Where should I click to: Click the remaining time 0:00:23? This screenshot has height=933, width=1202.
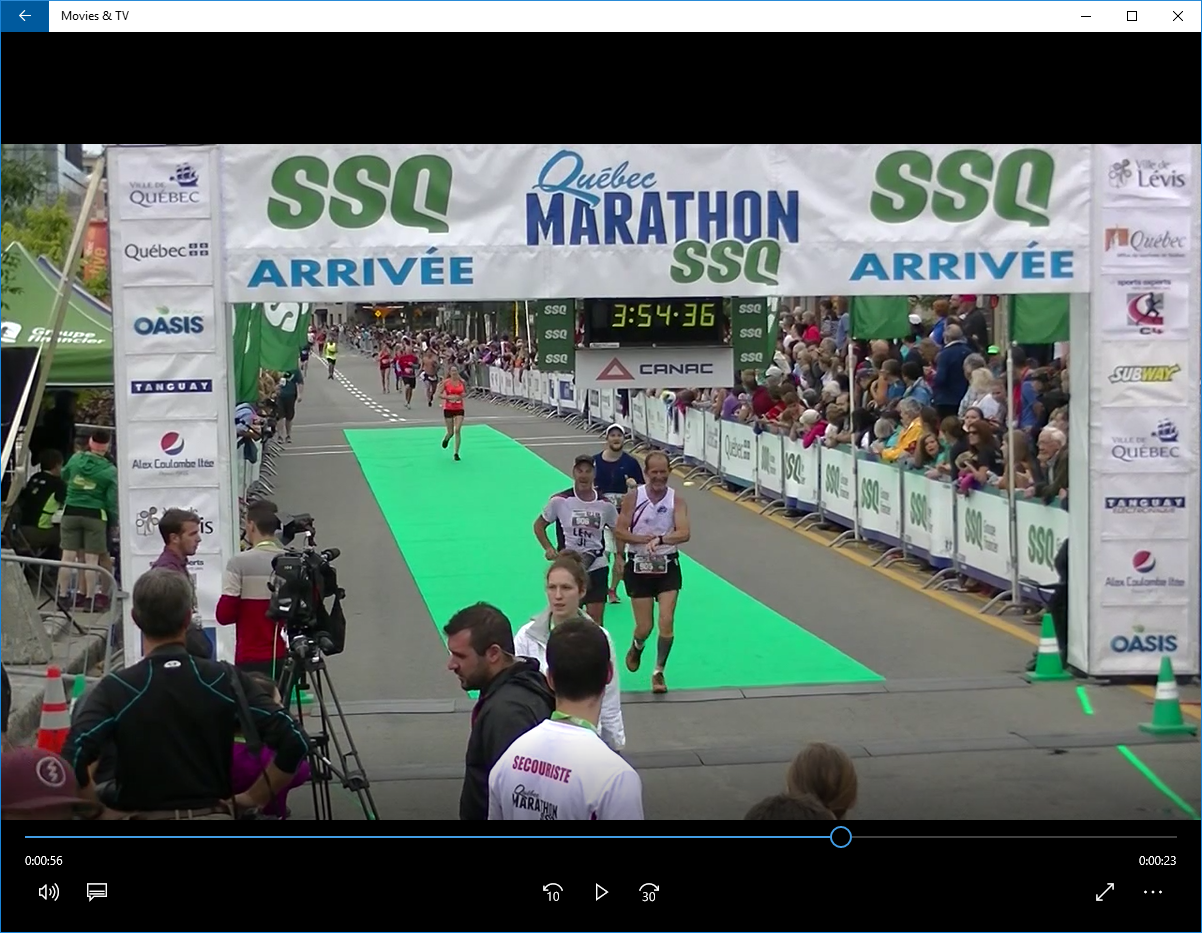pyautogui.click(x=1157, y=861)
